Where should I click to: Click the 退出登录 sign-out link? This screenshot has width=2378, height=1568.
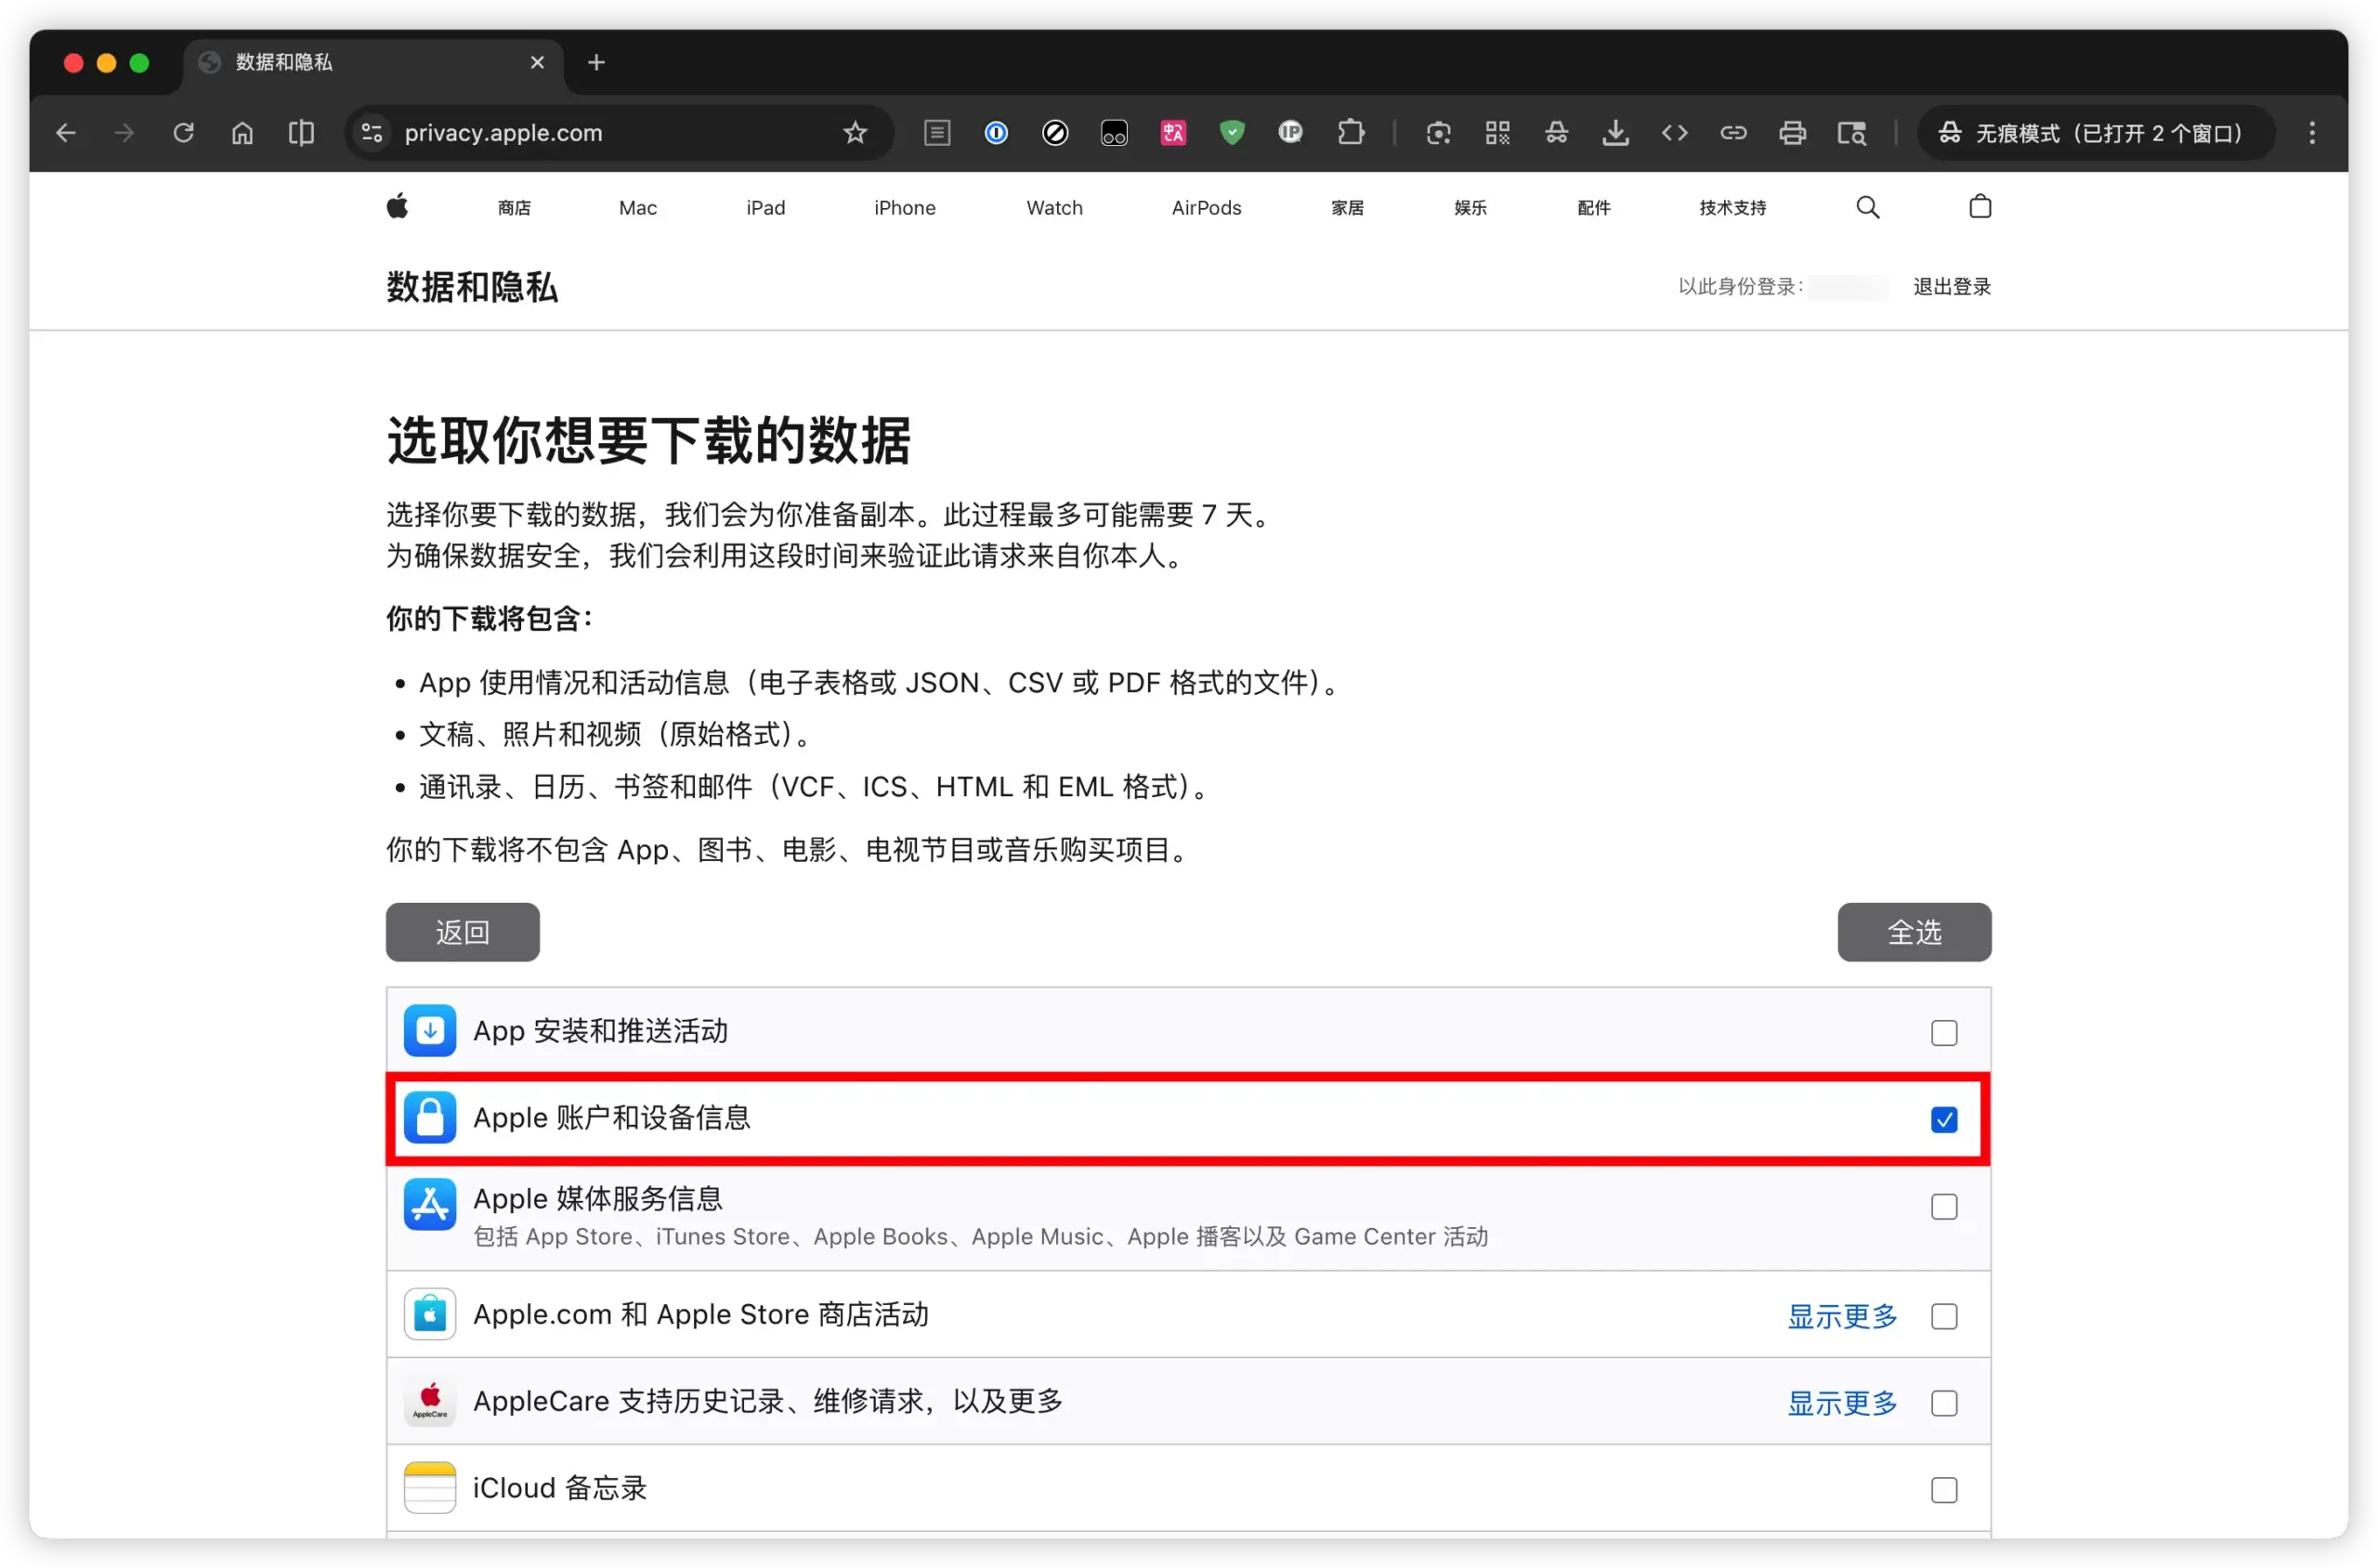click(x=1951, y=287)
